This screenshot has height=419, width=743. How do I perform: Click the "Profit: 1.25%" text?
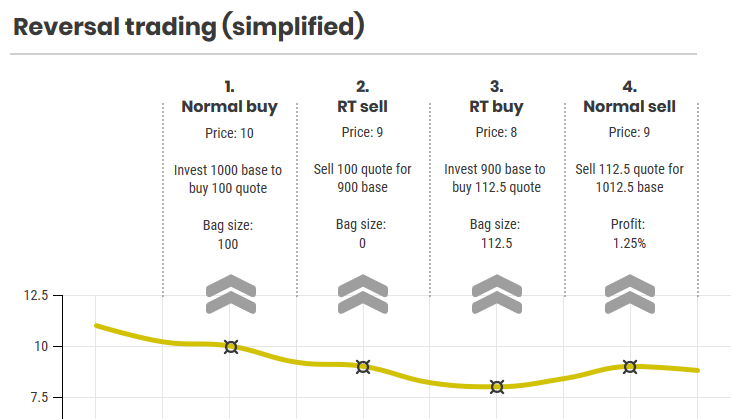pyautogui.click(x=630, y=234)
